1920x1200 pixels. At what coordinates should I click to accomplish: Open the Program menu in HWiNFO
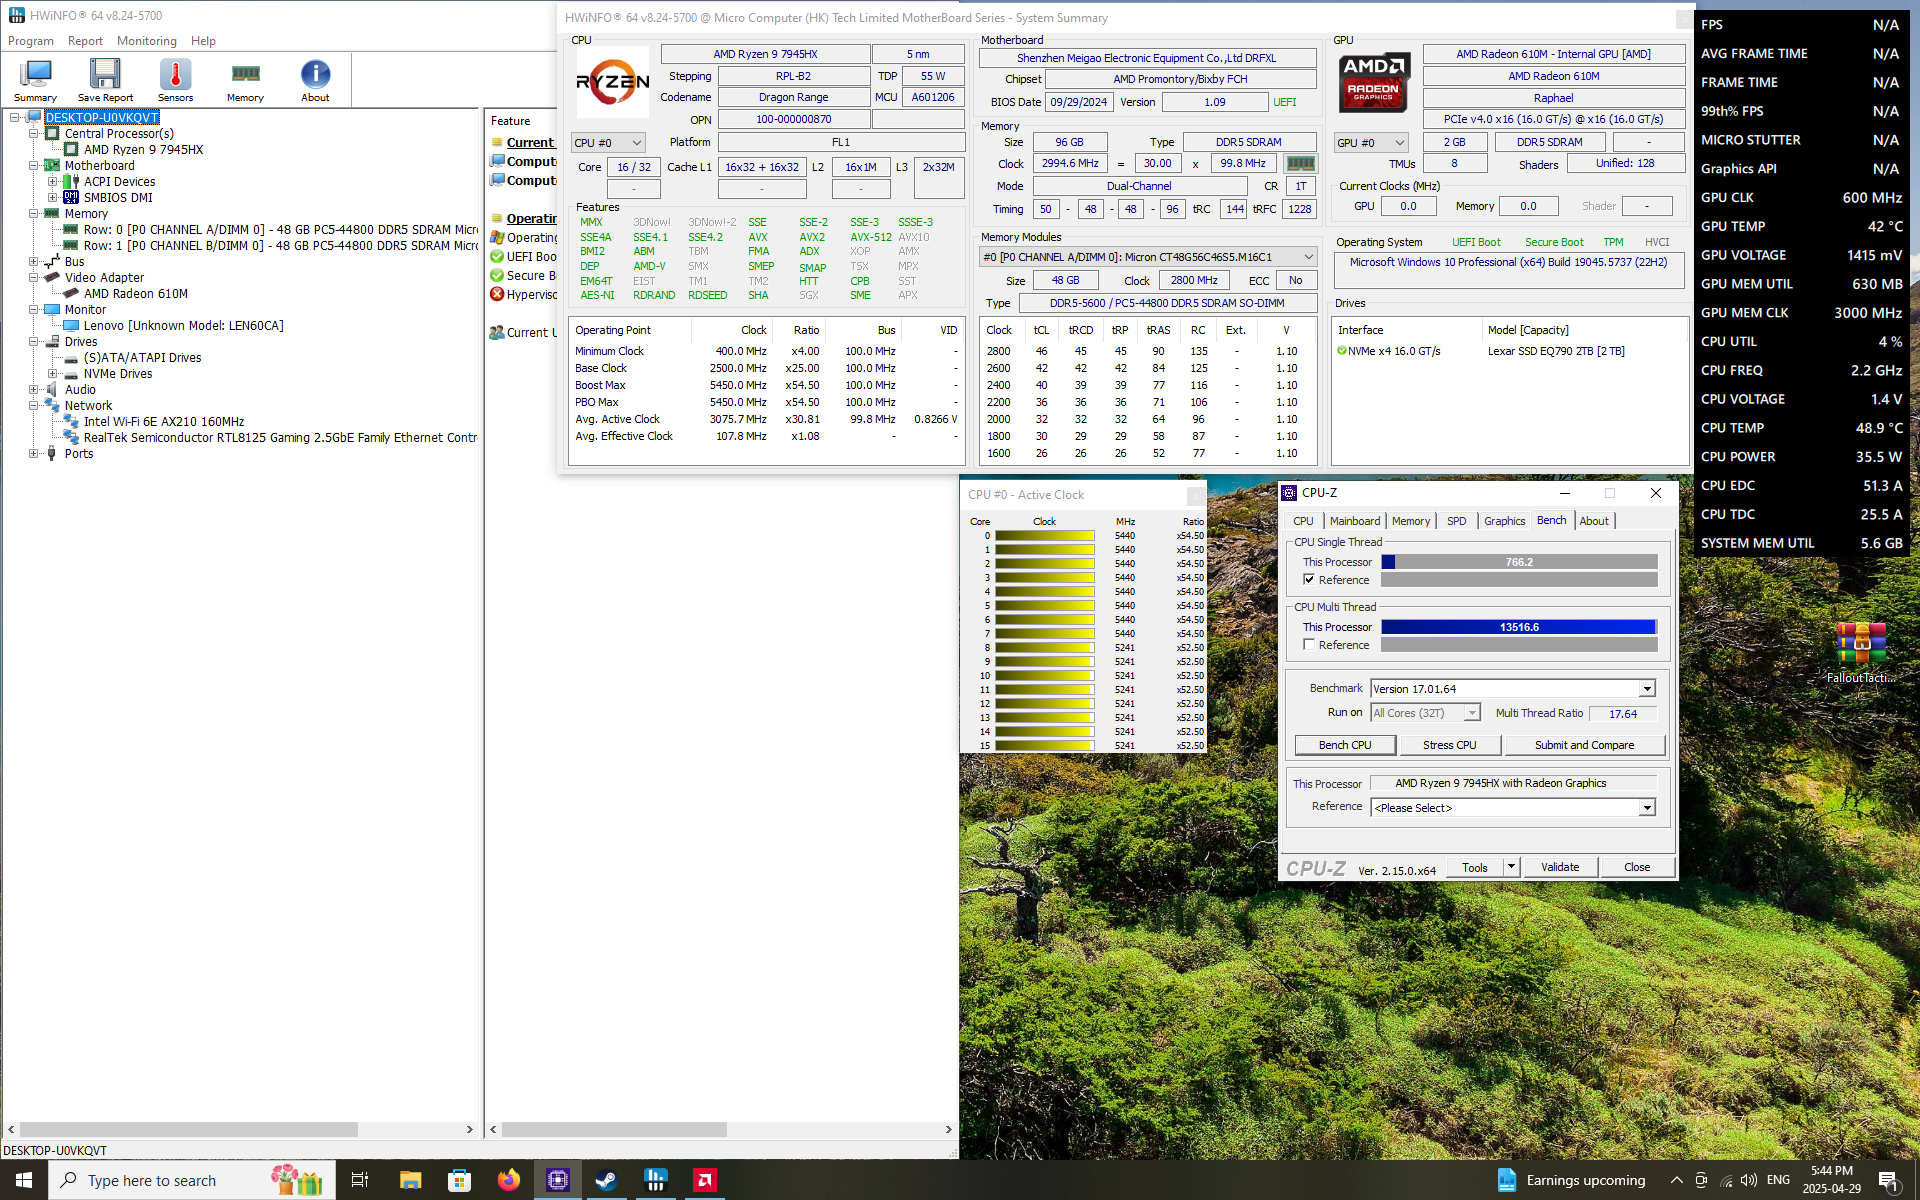31,41
